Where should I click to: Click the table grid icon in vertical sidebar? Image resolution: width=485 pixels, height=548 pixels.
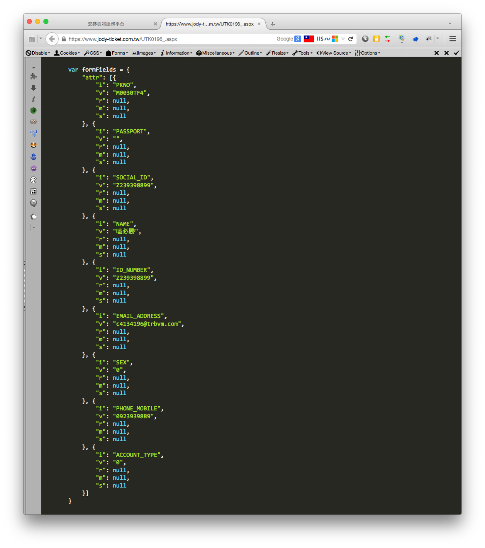click(x=34, y=192)
